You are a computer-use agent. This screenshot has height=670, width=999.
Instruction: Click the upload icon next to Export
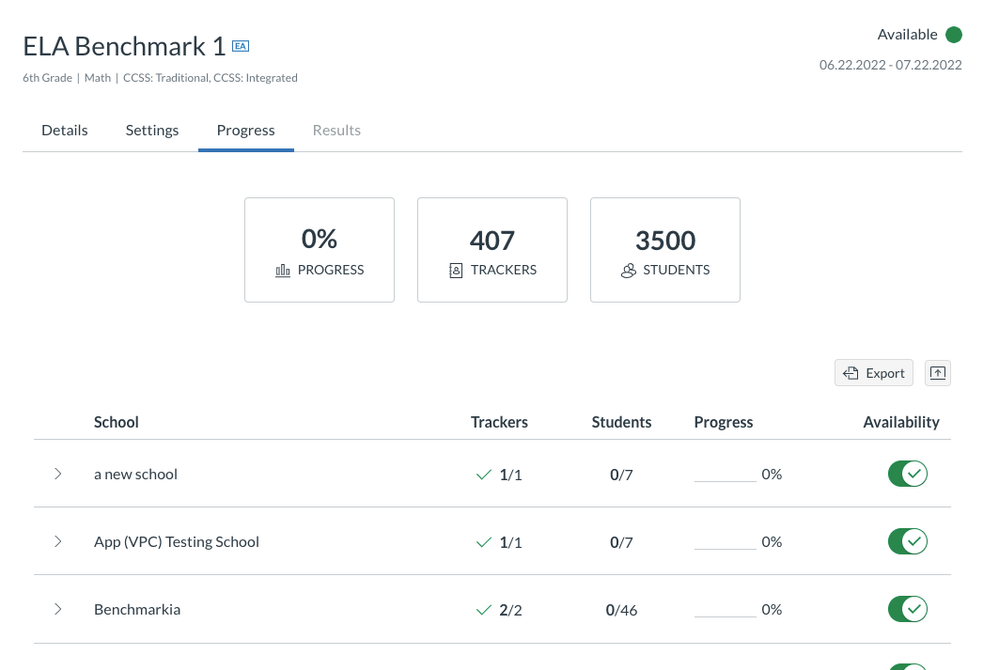(x=937, y=373)
